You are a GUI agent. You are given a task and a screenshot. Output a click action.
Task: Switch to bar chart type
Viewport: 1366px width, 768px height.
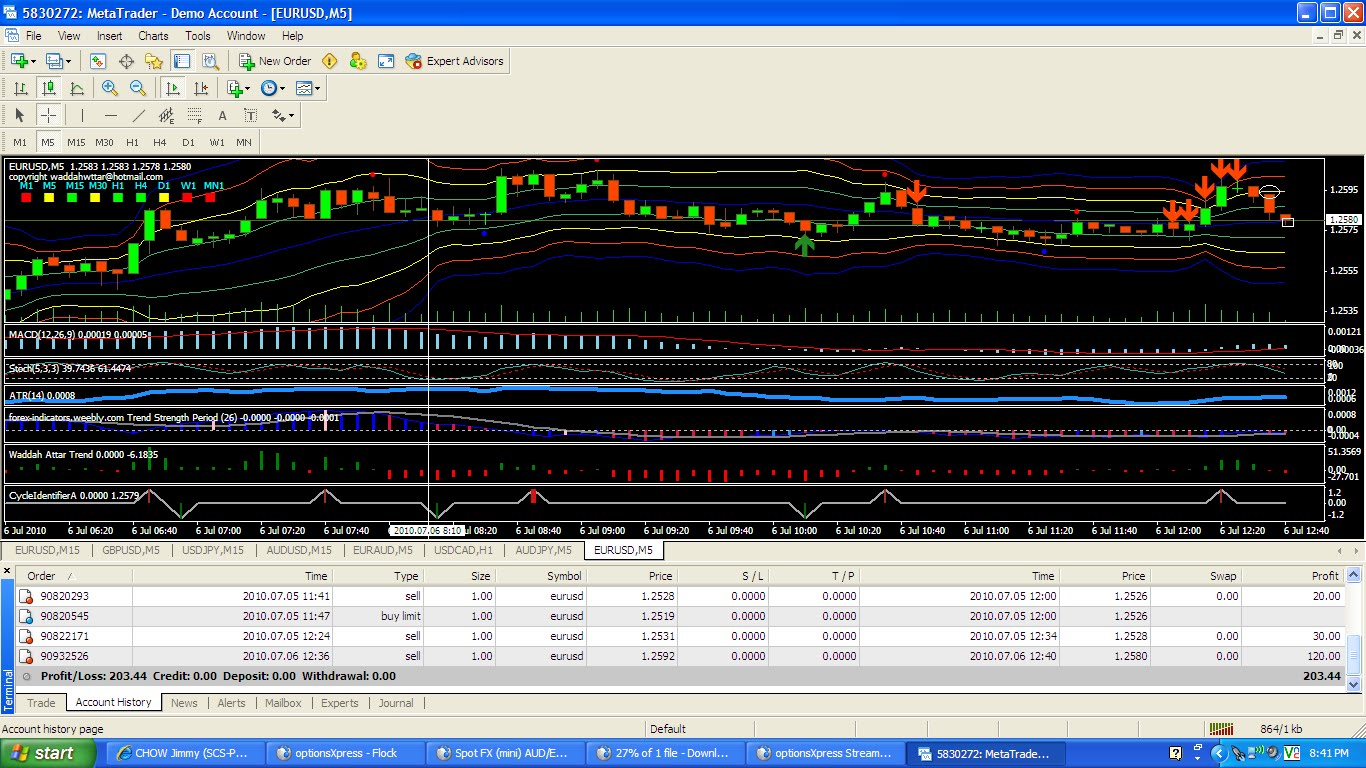20,88
